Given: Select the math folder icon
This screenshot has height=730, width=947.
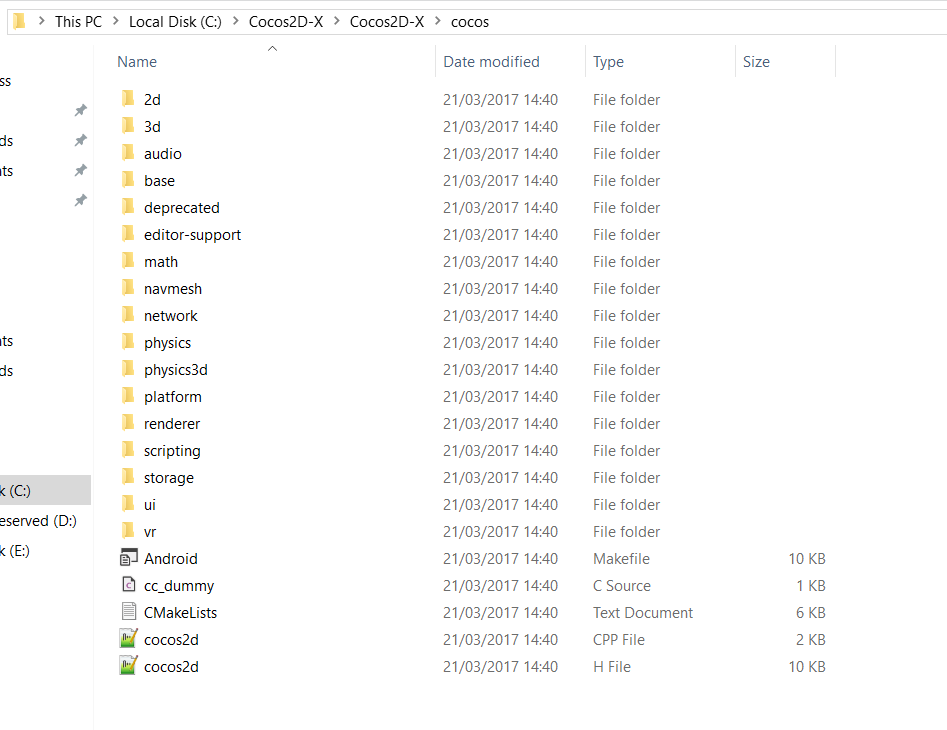Looking at the screenshot, I should [x=127, y=261].
